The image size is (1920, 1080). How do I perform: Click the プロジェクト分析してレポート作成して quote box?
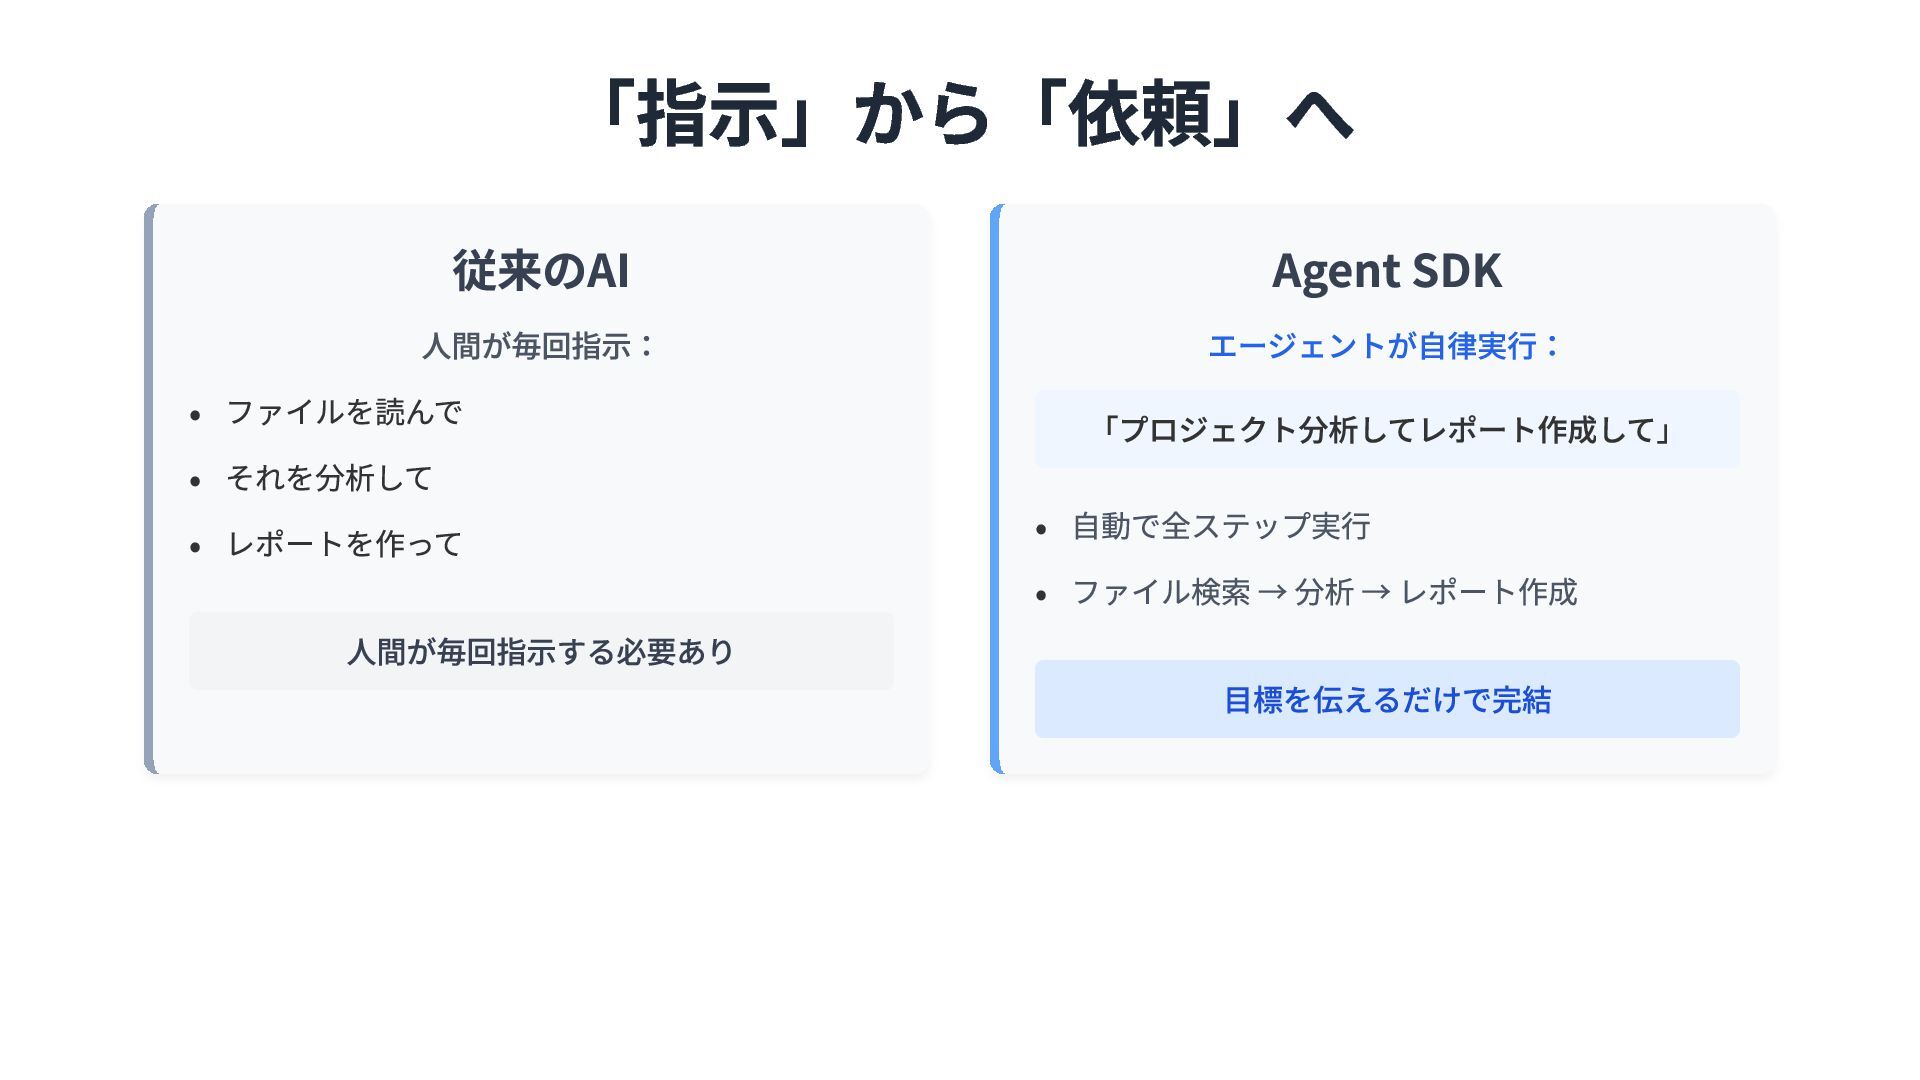point(1386,430)
